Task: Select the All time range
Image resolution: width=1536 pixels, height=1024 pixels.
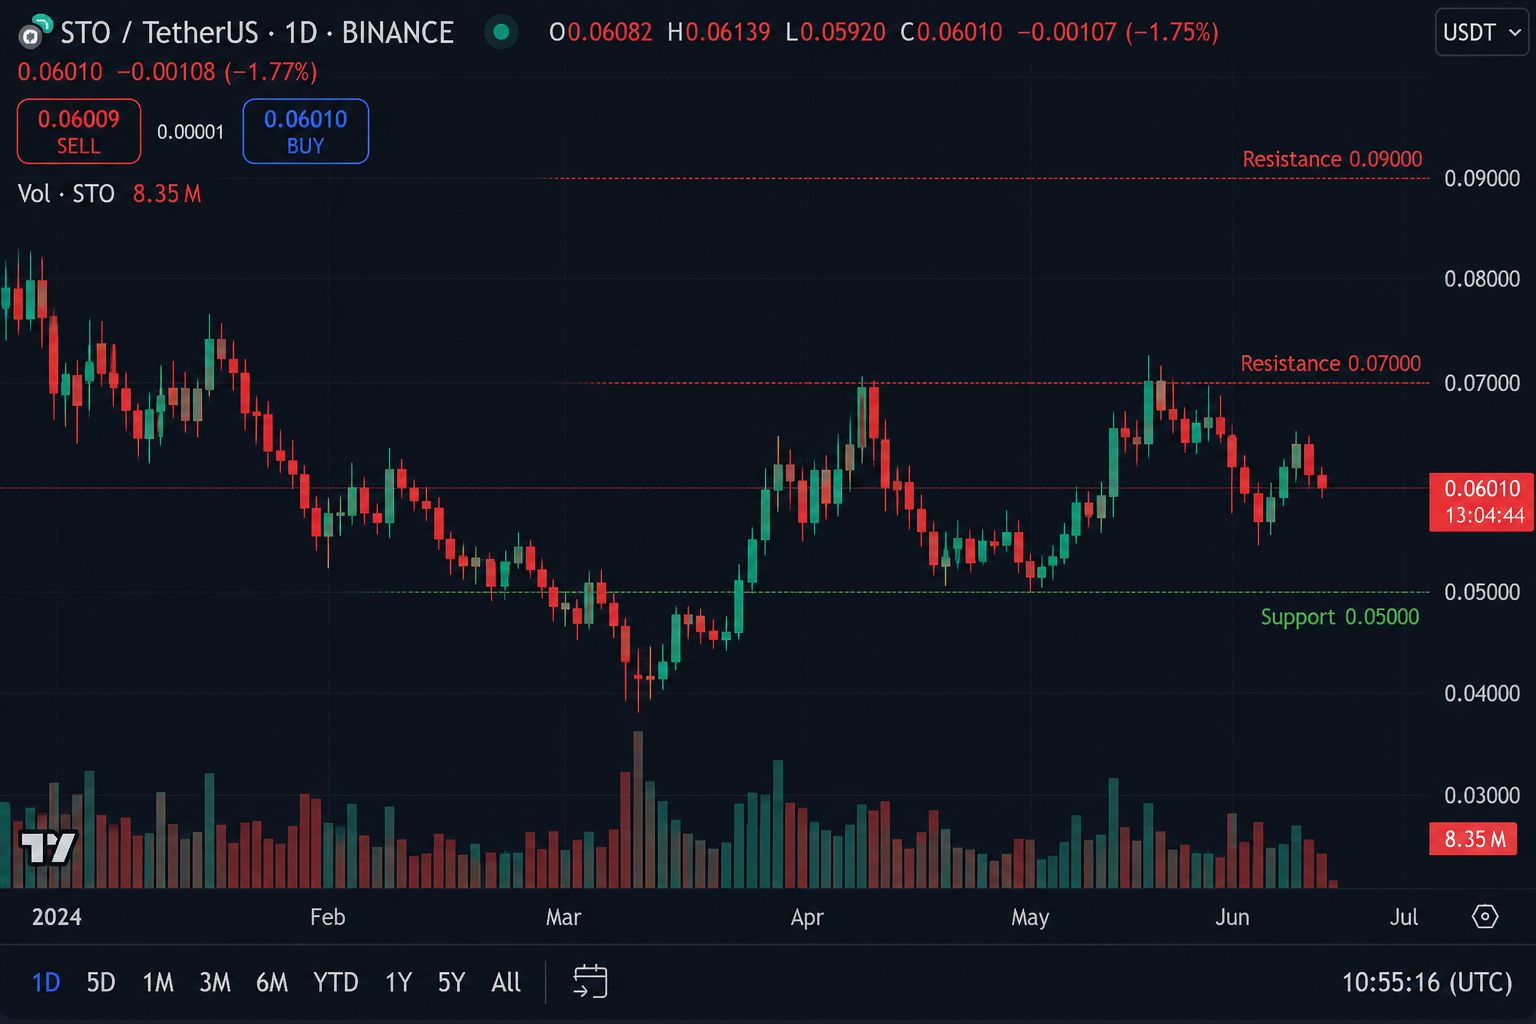Action: pyautogui.click(x=506, y=982)
